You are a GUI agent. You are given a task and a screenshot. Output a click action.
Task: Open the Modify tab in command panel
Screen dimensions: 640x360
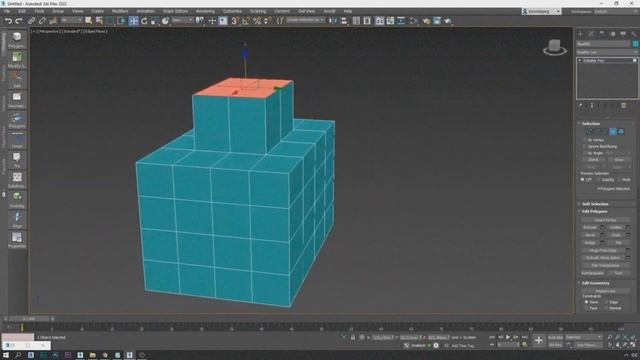click(x=591, y=34)
